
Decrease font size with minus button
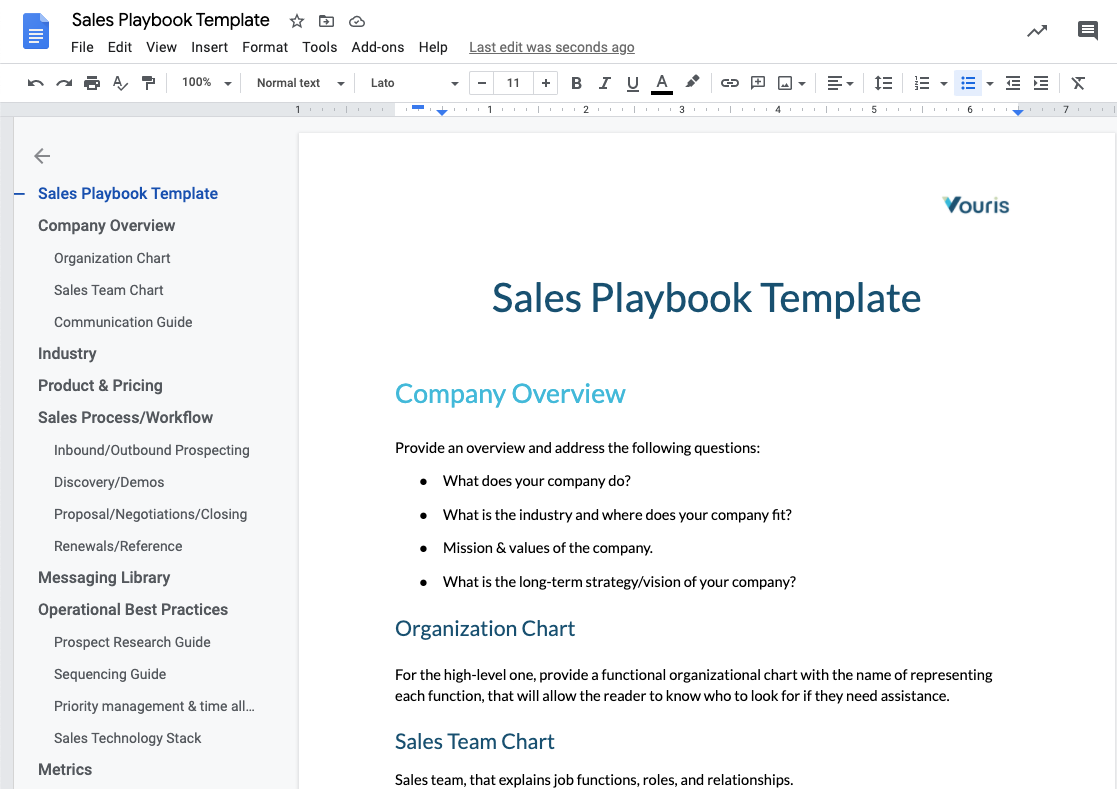coord(482,83)
